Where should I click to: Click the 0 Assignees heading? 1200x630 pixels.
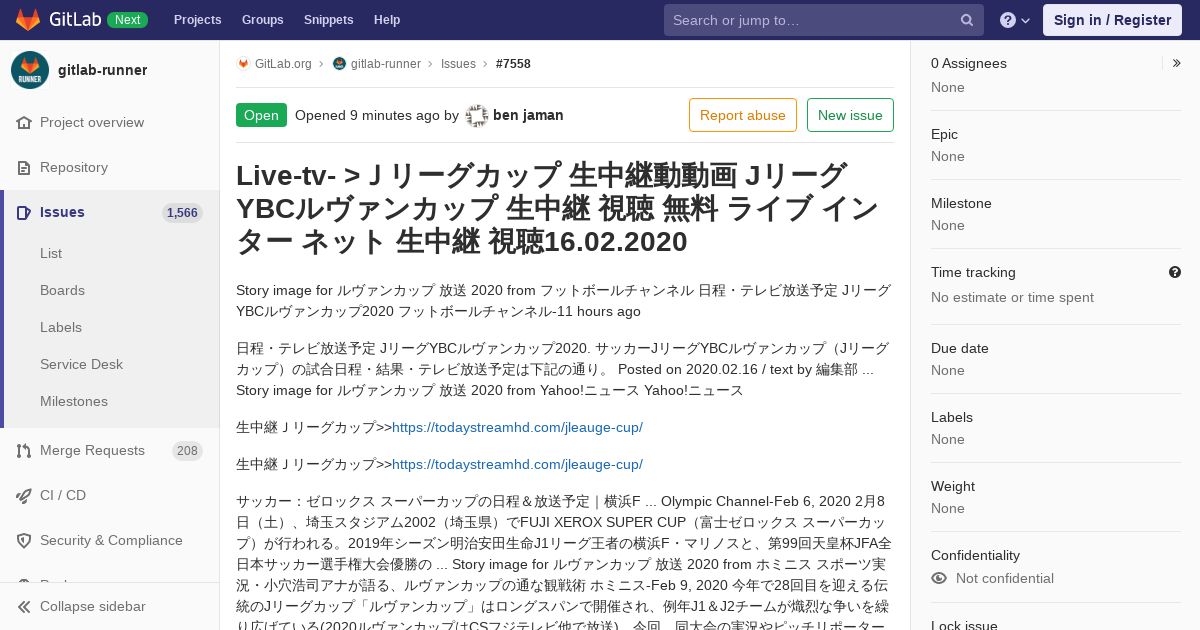(969, 63)
